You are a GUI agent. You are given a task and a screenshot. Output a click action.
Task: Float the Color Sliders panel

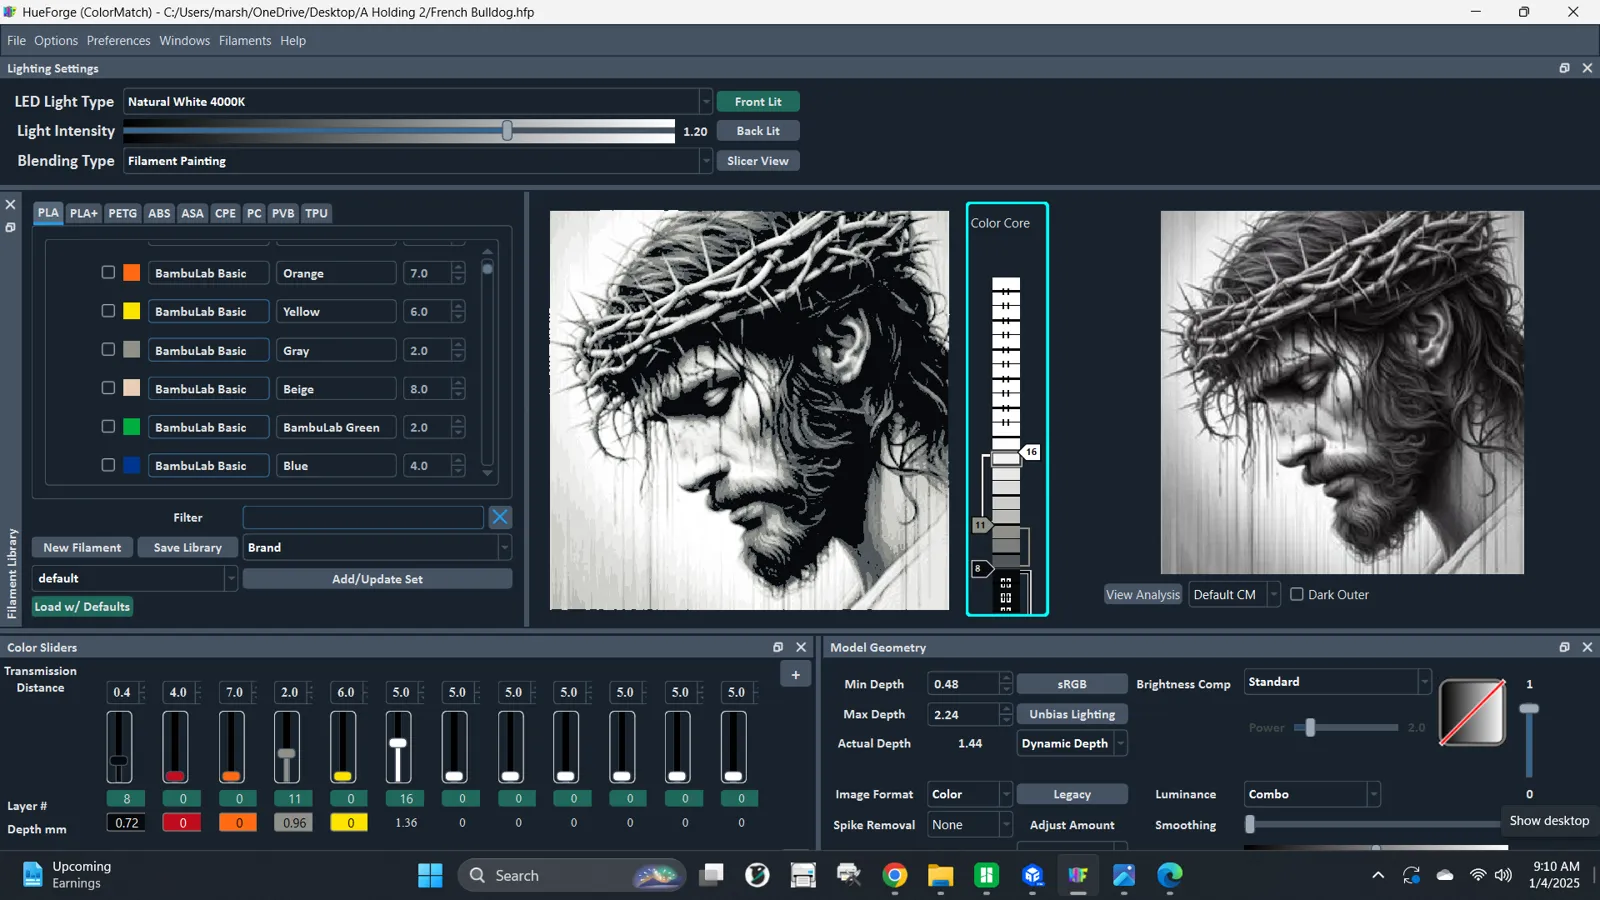click(778, 647)
